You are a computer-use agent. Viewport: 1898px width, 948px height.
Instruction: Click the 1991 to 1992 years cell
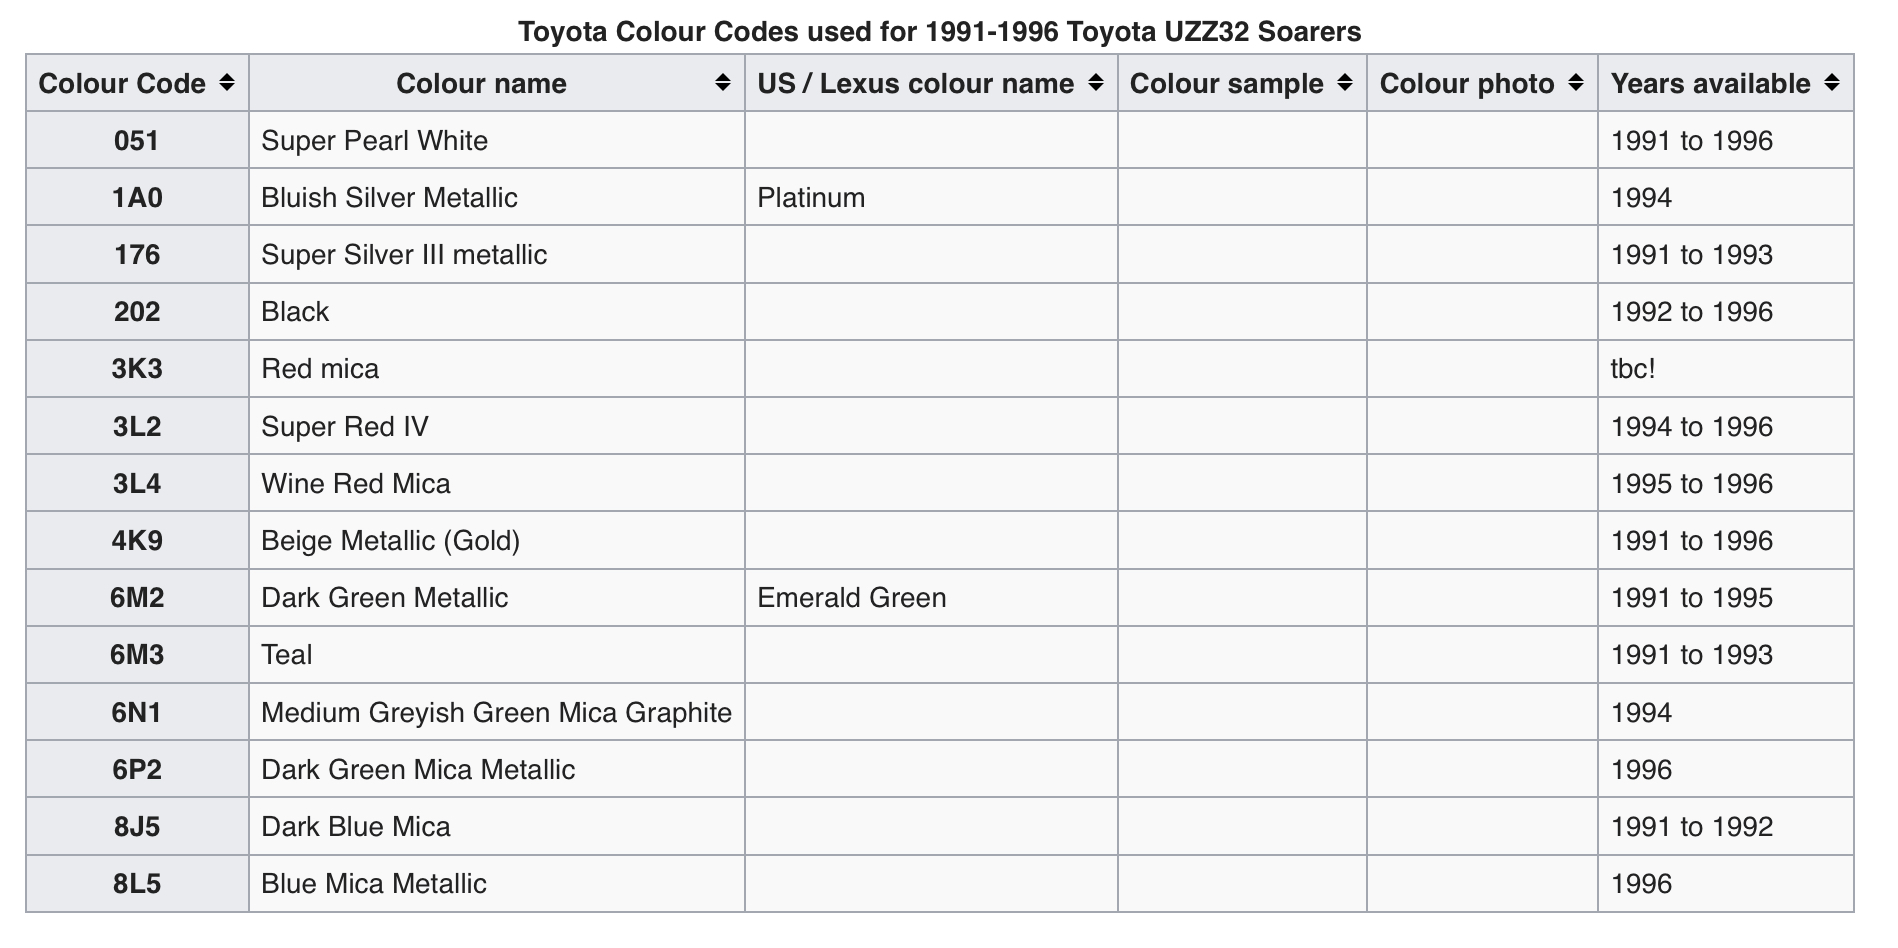pos(1726,827)
